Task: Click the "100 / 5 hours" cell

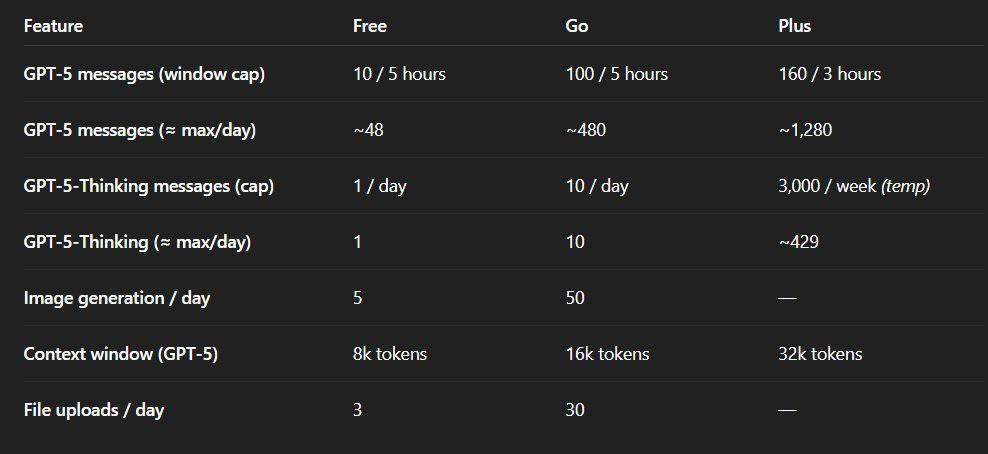Action: 616,74
